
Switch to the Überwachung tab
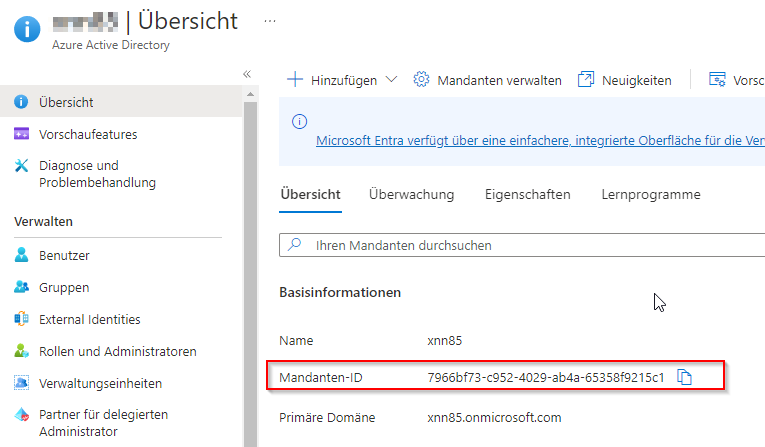point(411,195)
